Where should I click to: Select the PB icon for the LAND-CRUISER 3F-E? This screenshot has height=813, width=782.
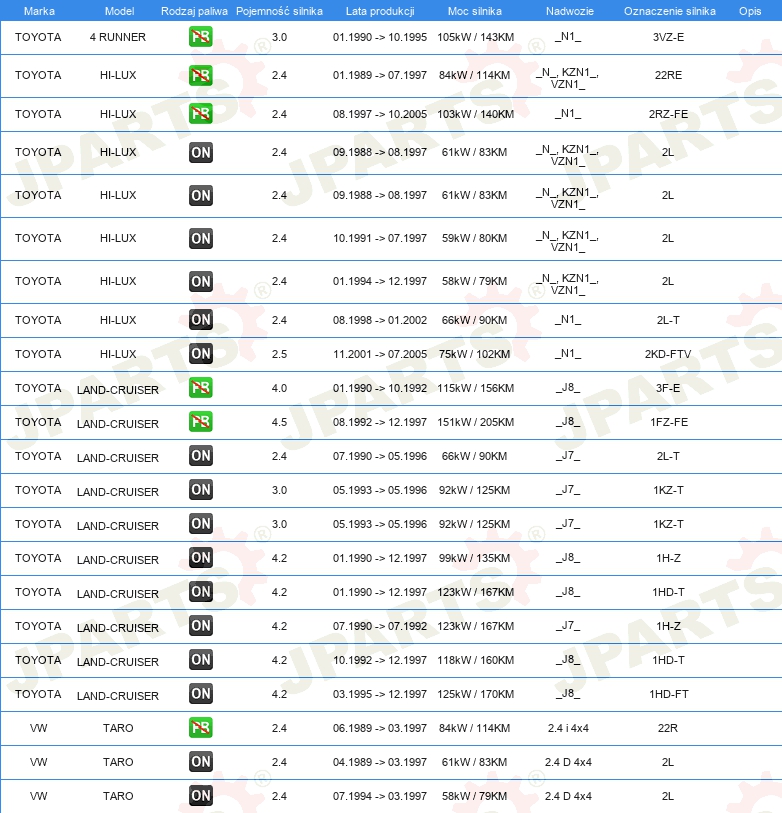click(x=200, y=388)
